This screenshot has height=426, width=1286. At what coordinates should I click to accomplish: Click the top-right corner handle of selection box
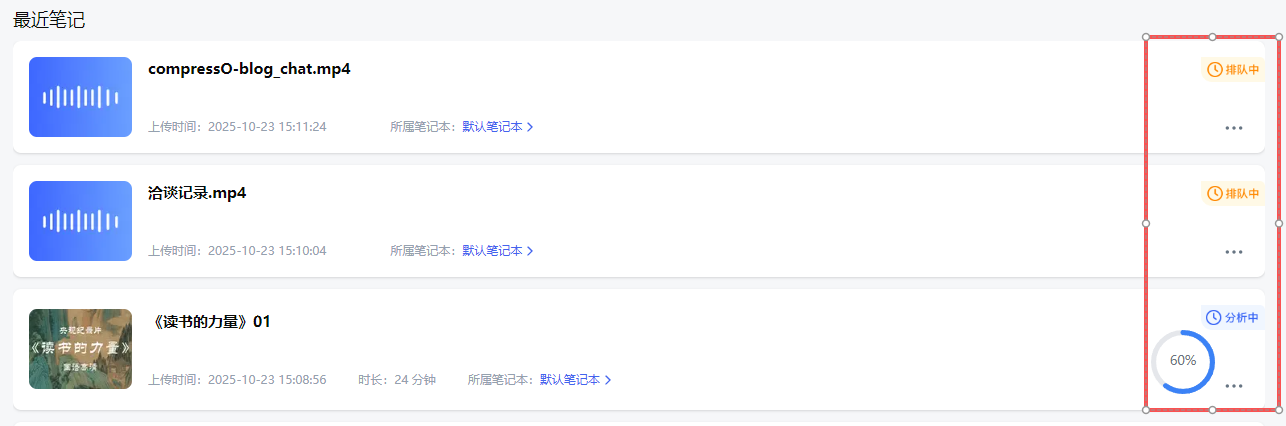click(1279, 37)
